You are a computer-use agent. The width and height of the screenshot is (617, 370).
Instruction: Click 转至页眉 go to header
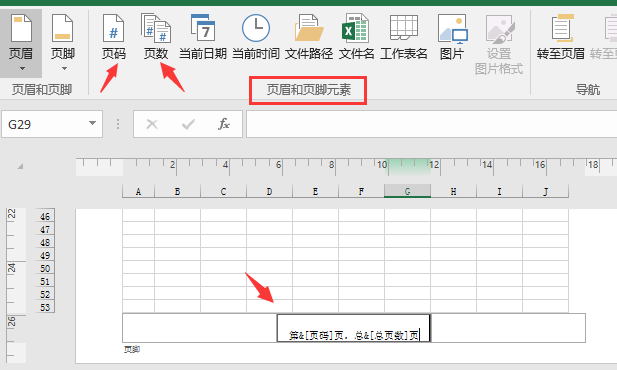(x=561, y=37)
